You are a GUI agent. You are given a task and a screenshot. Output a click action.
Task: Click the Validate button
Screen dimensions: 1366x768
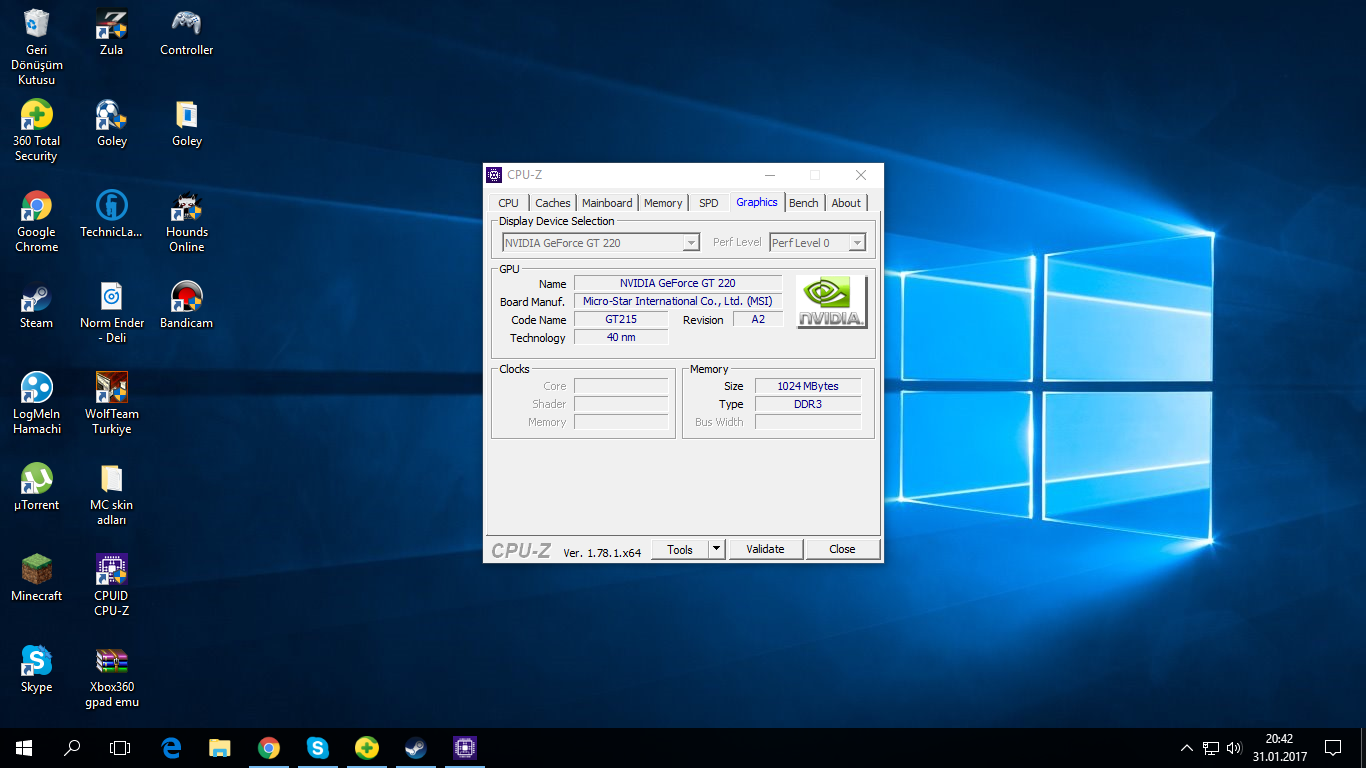[766, 549]
